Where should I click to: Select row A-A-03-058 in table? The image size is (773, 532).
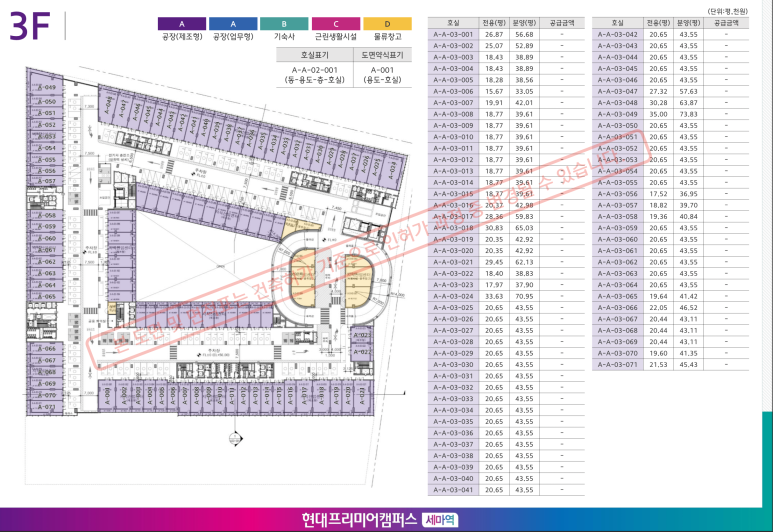(670, 216)
